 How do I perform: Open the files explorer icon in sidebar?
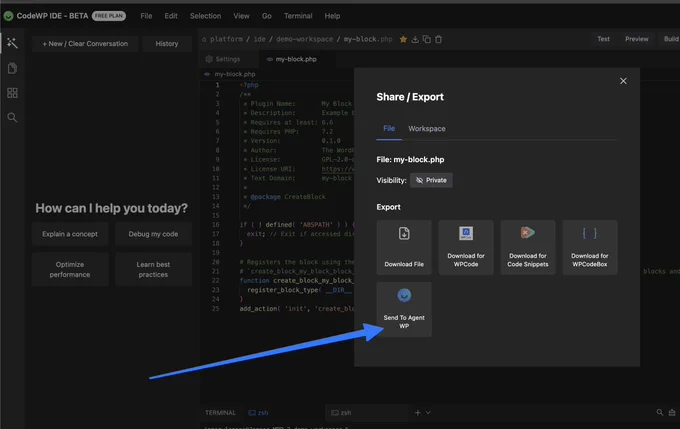coord(12,68)
